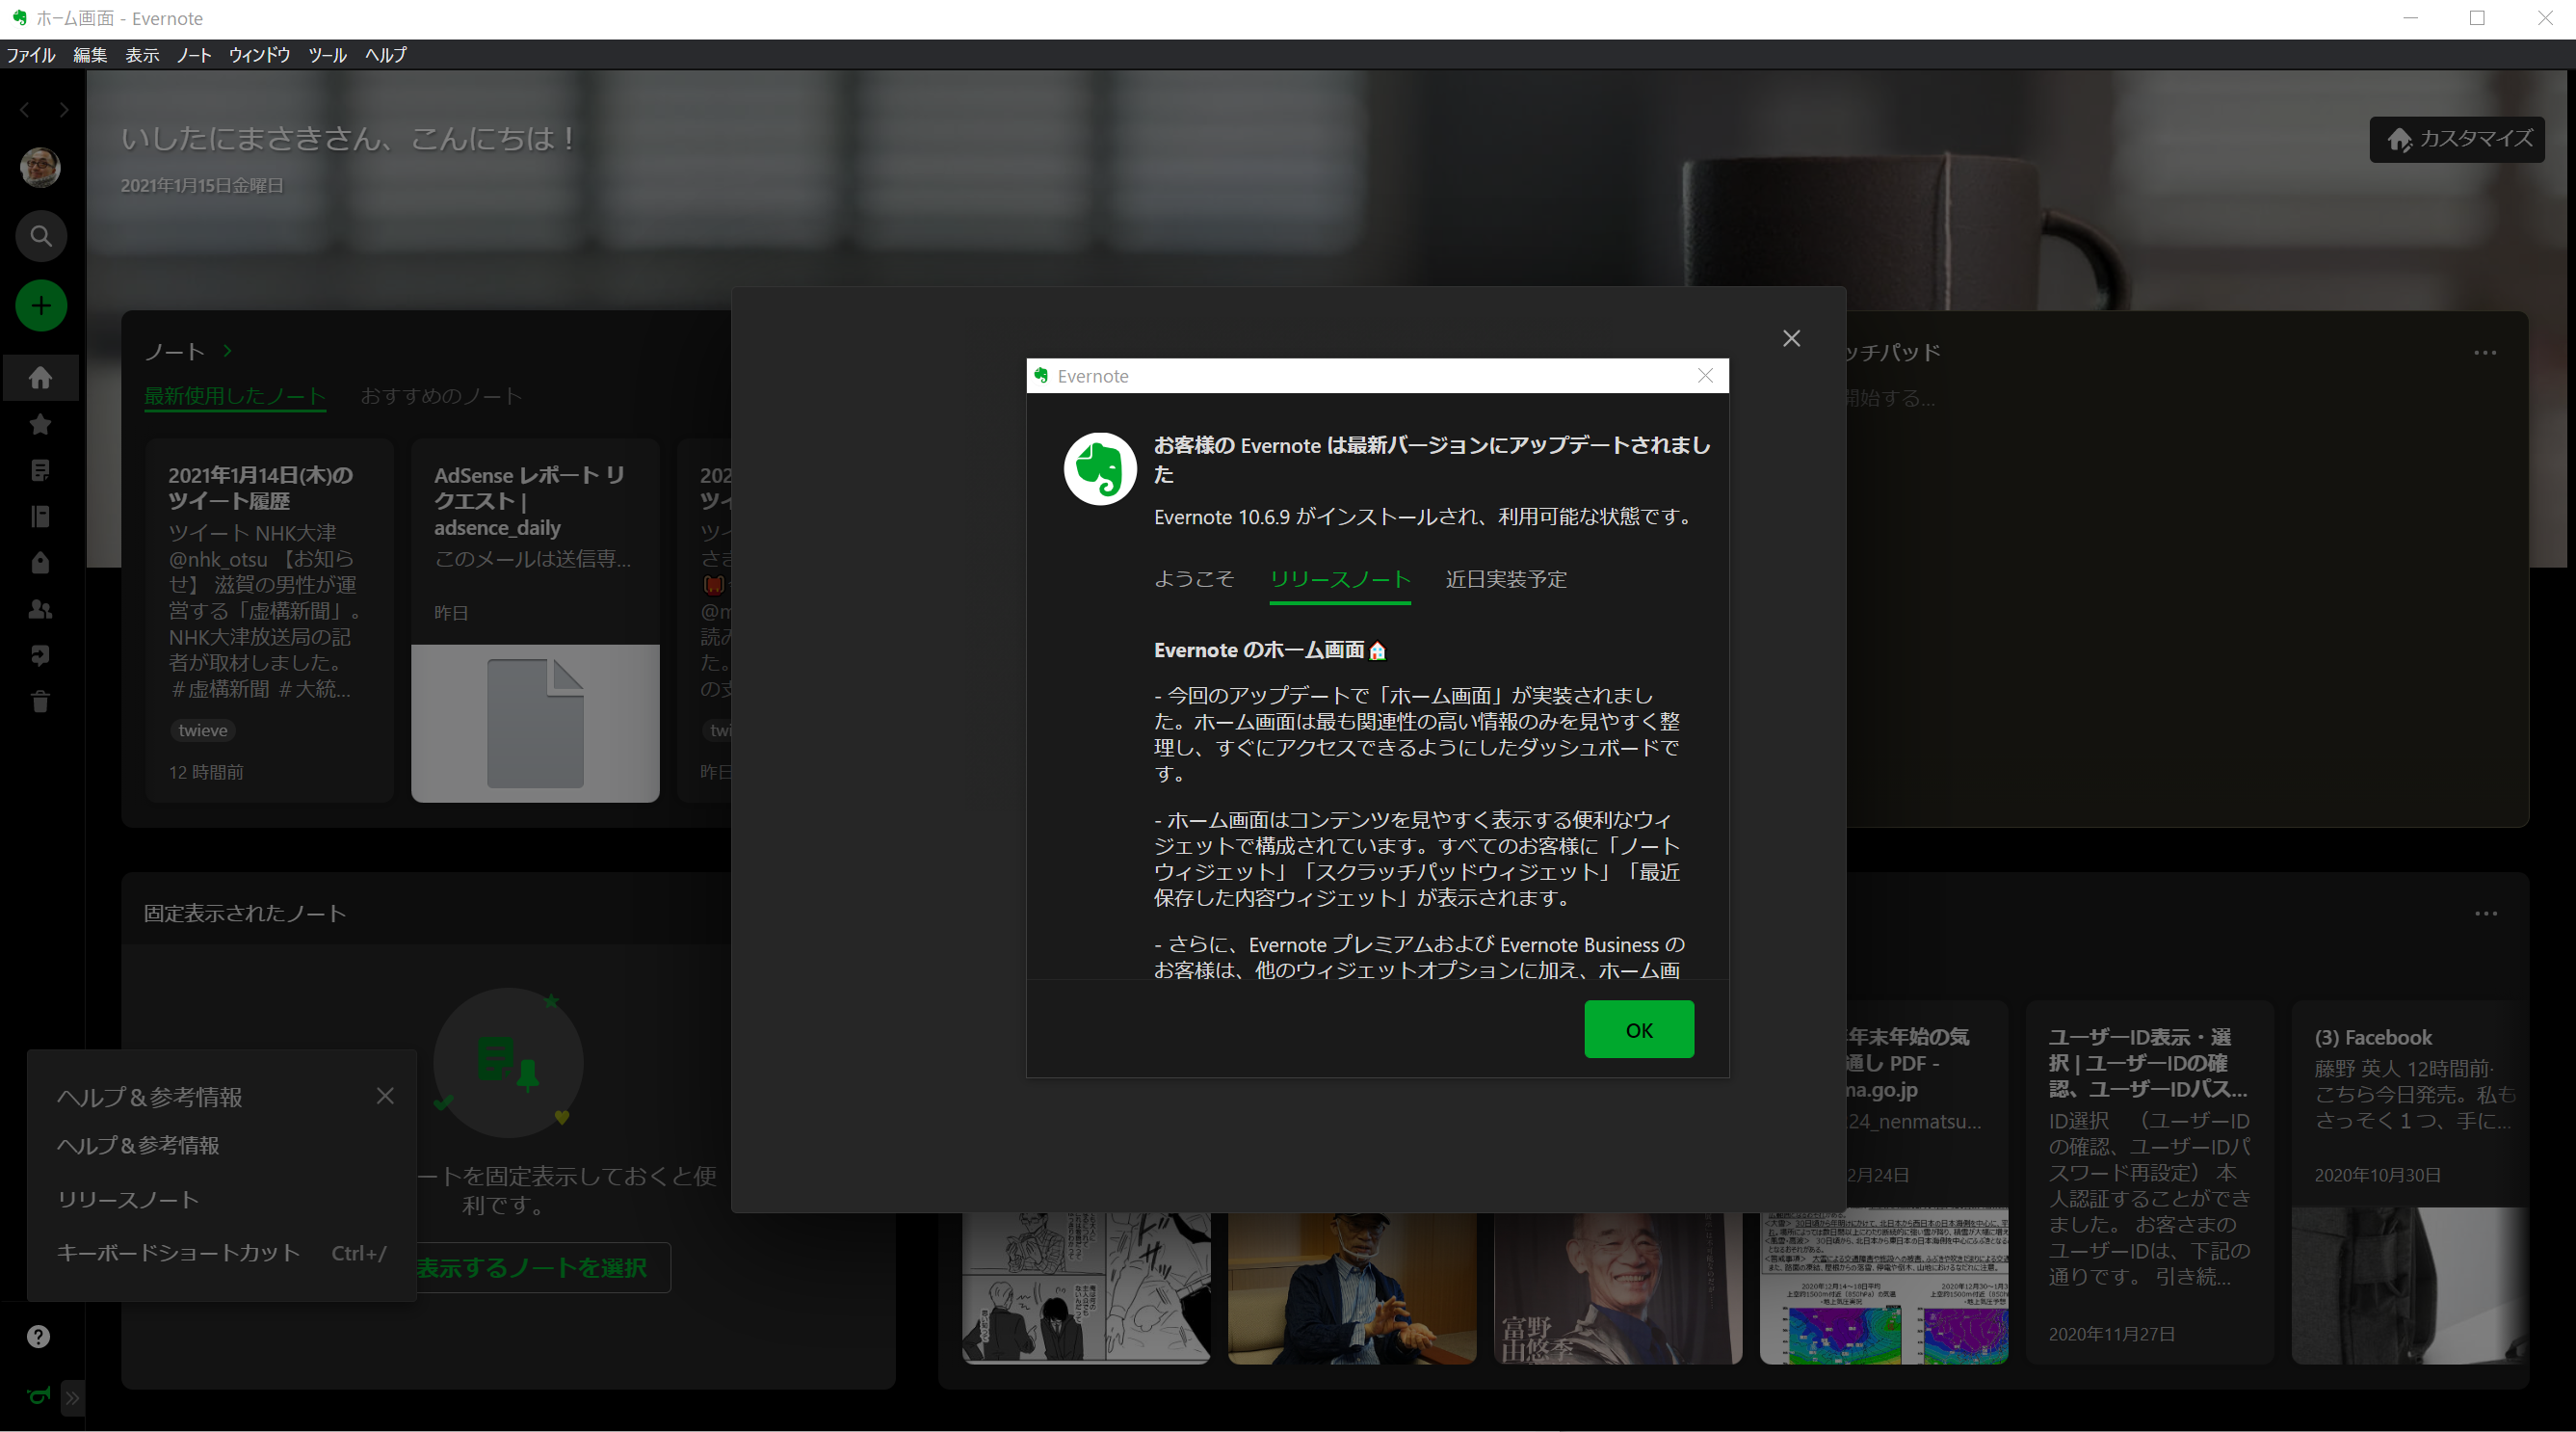Open the ウィンドウ menu
Screen dimensions: 2576x1432
click(259, 55)
